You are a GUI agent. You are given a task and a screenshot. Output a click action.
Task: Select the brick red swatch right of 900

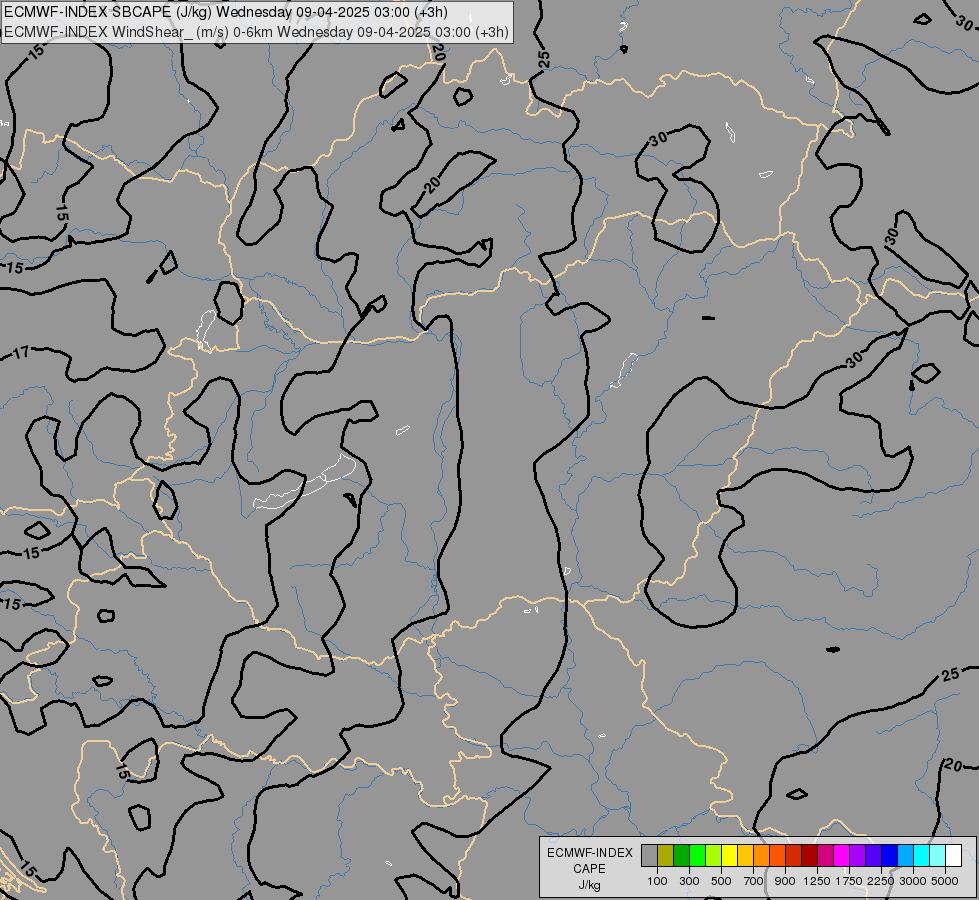click(x=793, y=855)
